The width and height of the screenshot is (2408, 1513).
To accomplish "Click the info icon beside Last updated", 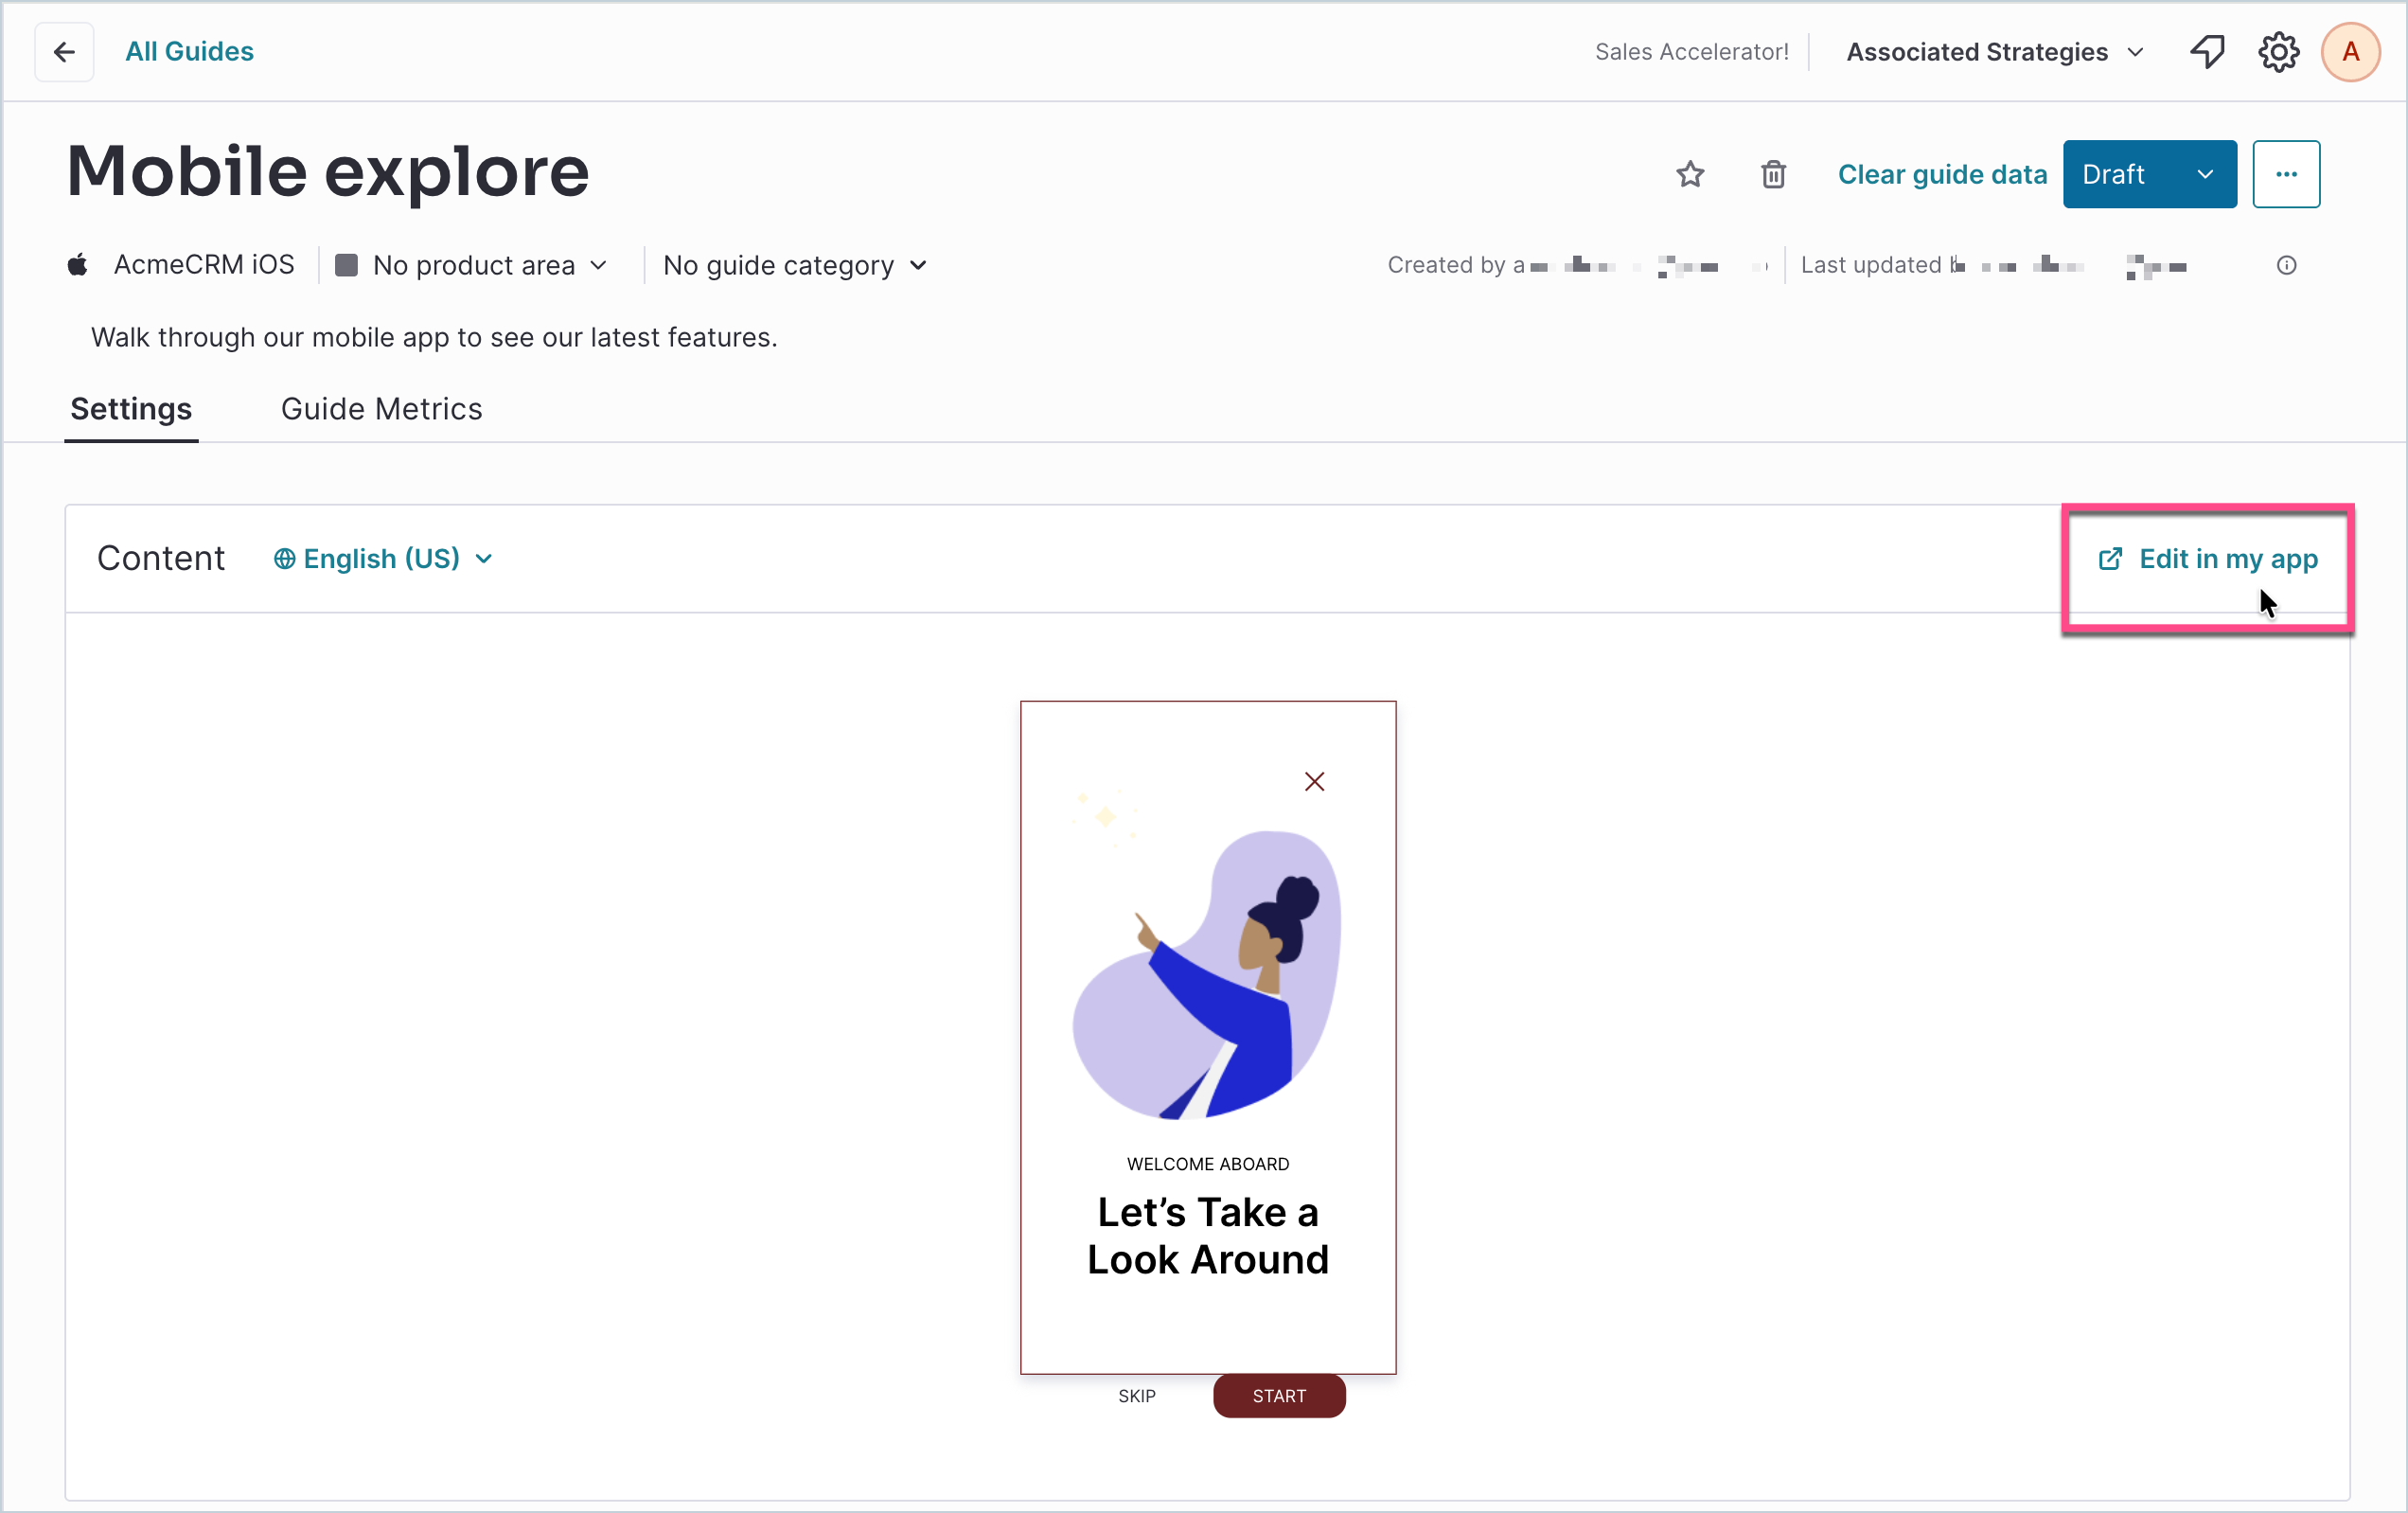I will click(2286, 265).
